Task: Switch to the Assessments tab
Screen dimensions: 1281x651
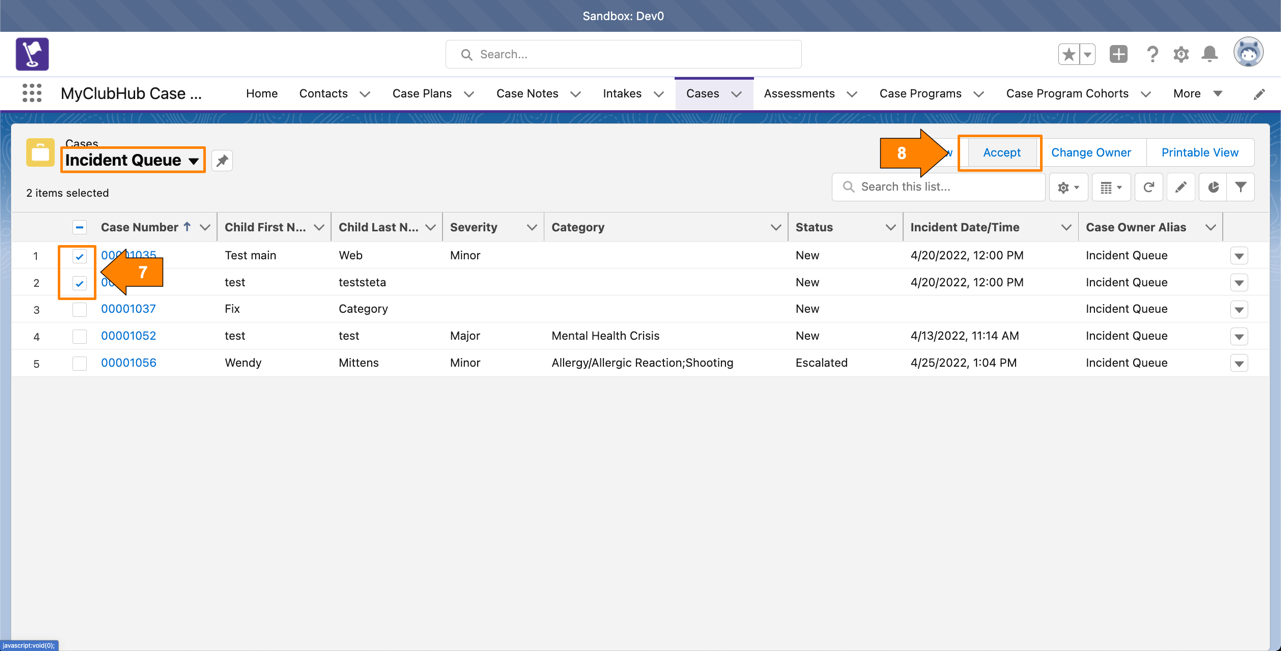Action: coord(799,93)
